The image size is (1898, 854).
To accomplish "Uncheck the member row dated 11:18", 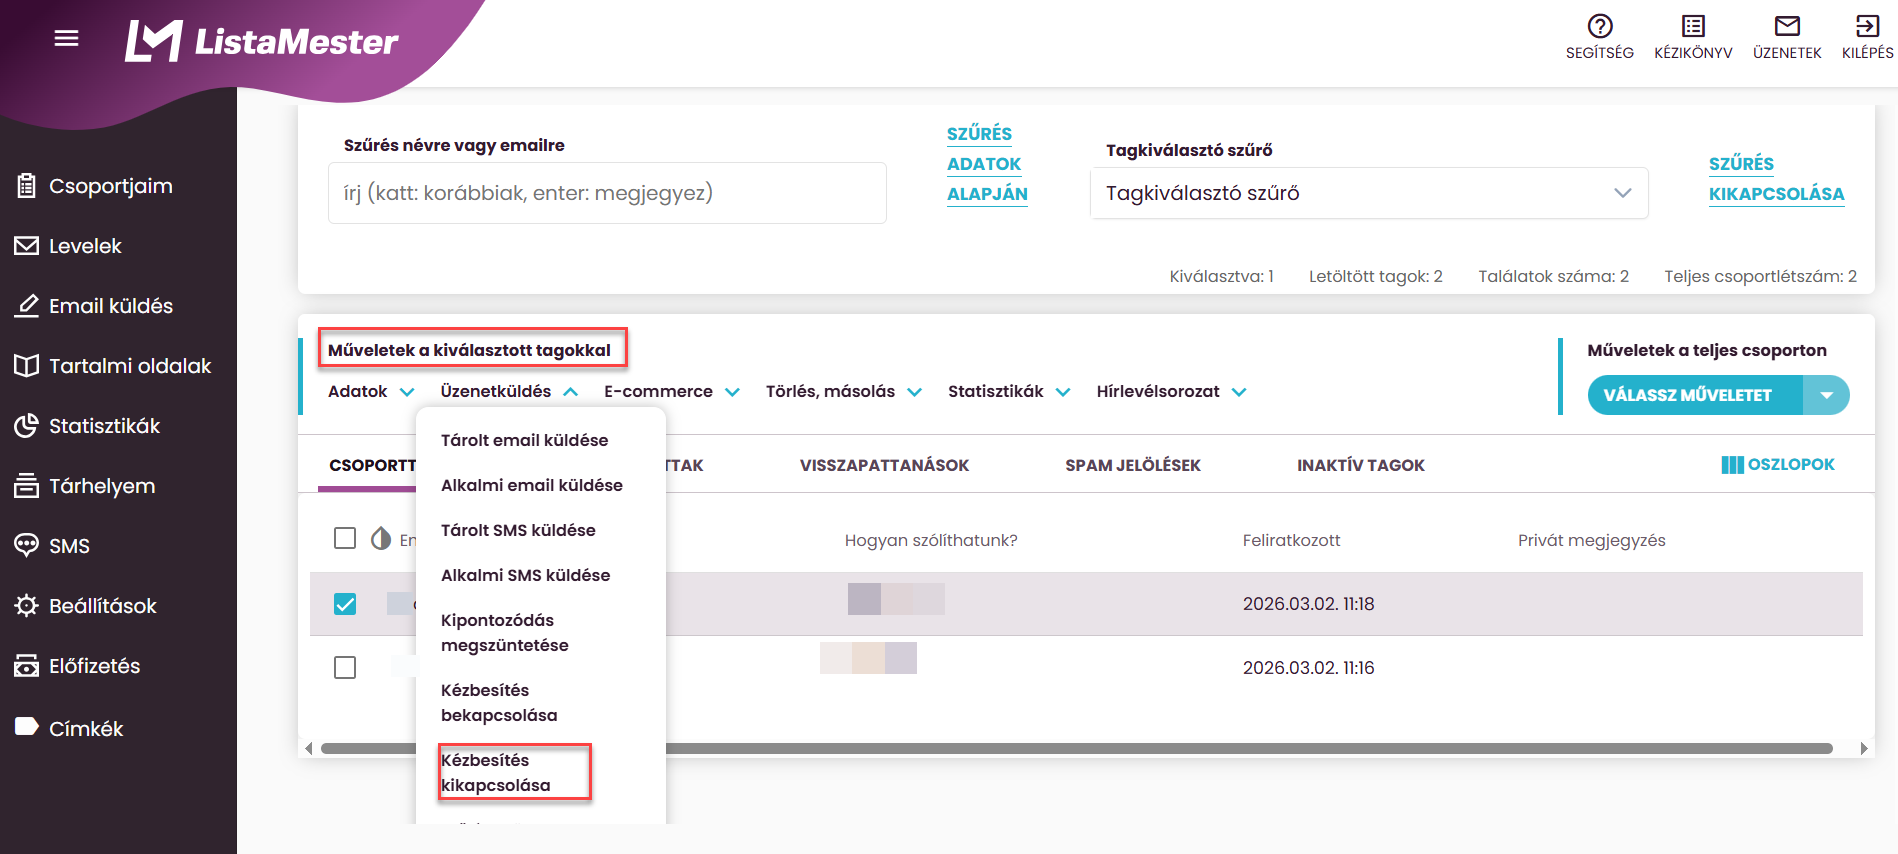I will point(345,604).
